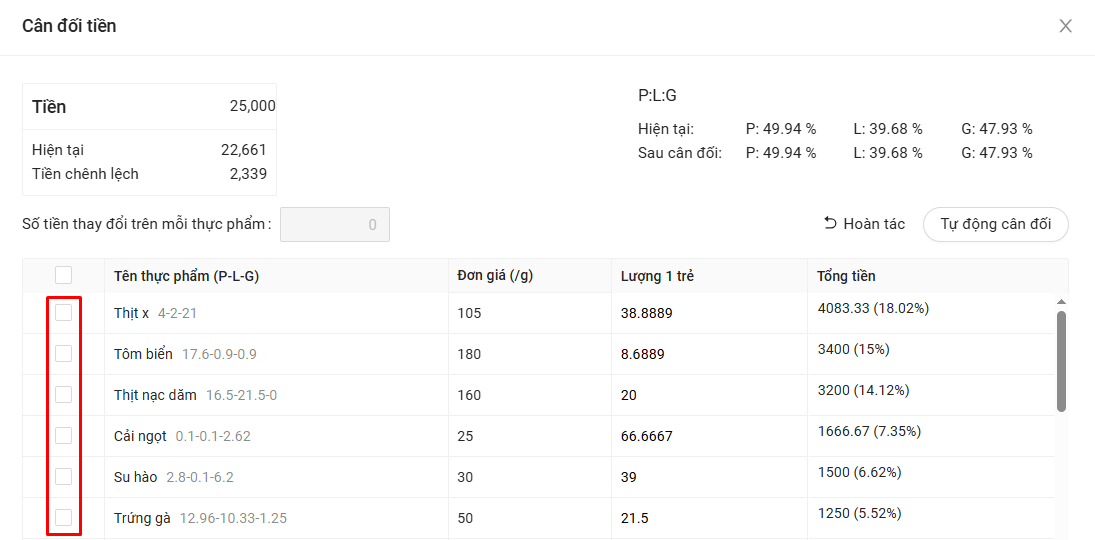
Task: Click the Trứng gà food name cell
Action: pos(142,518)
